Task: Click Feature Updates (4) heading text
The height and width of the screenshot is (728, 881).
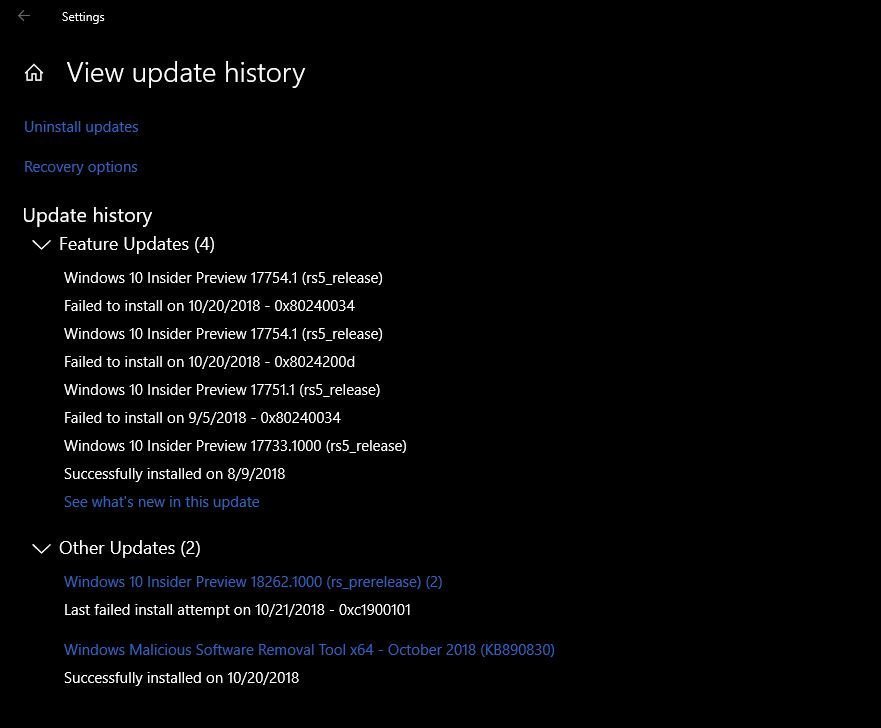Action: coord(137,244)
